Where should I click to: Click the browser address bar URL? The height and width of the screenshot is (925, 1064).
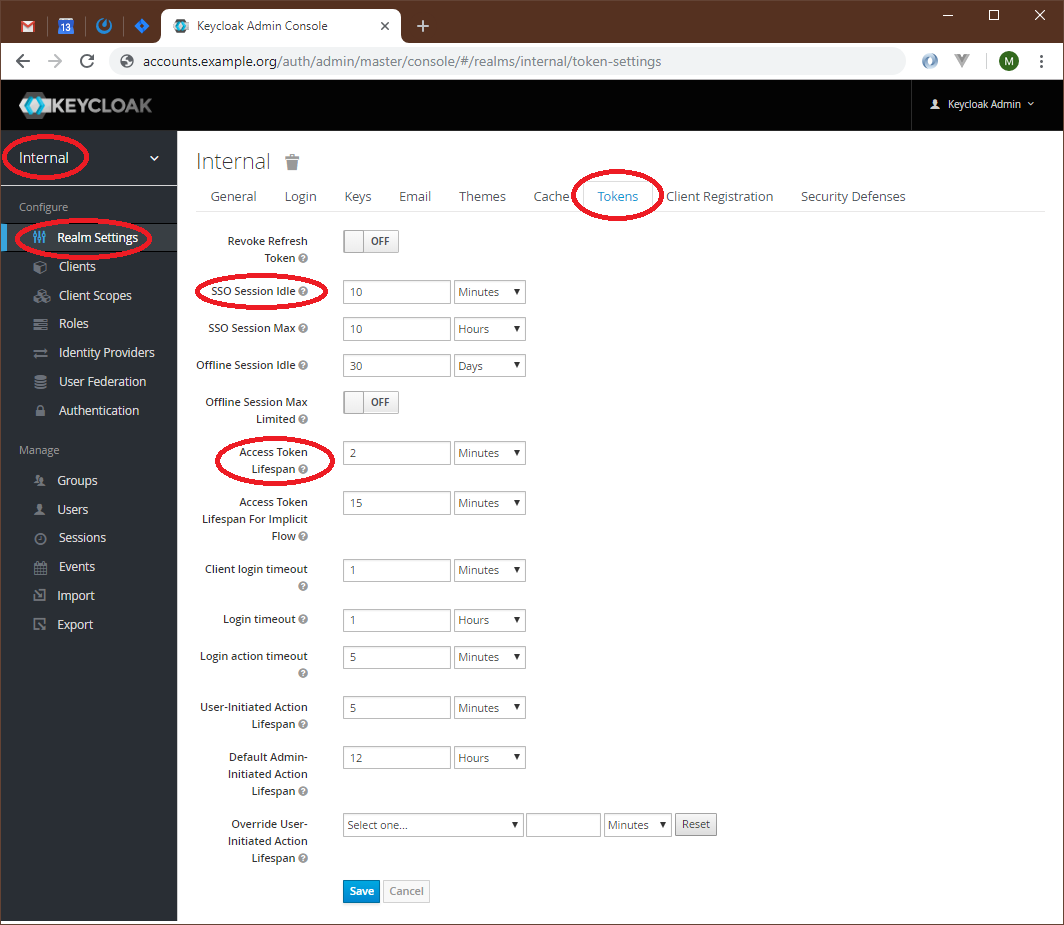coord(402,61)
